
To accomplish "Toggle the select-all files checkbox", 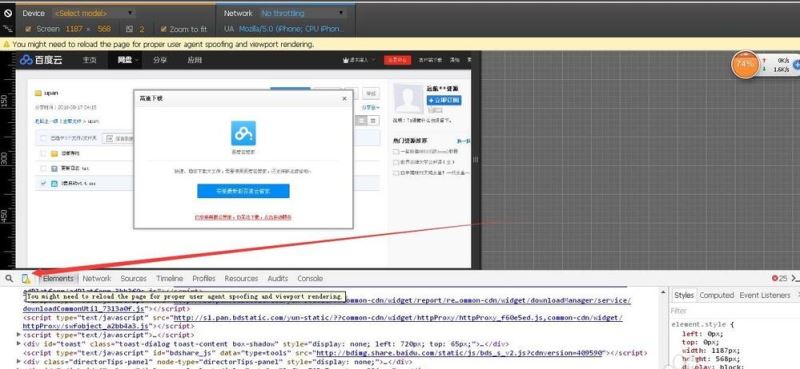I will point(43,138).
